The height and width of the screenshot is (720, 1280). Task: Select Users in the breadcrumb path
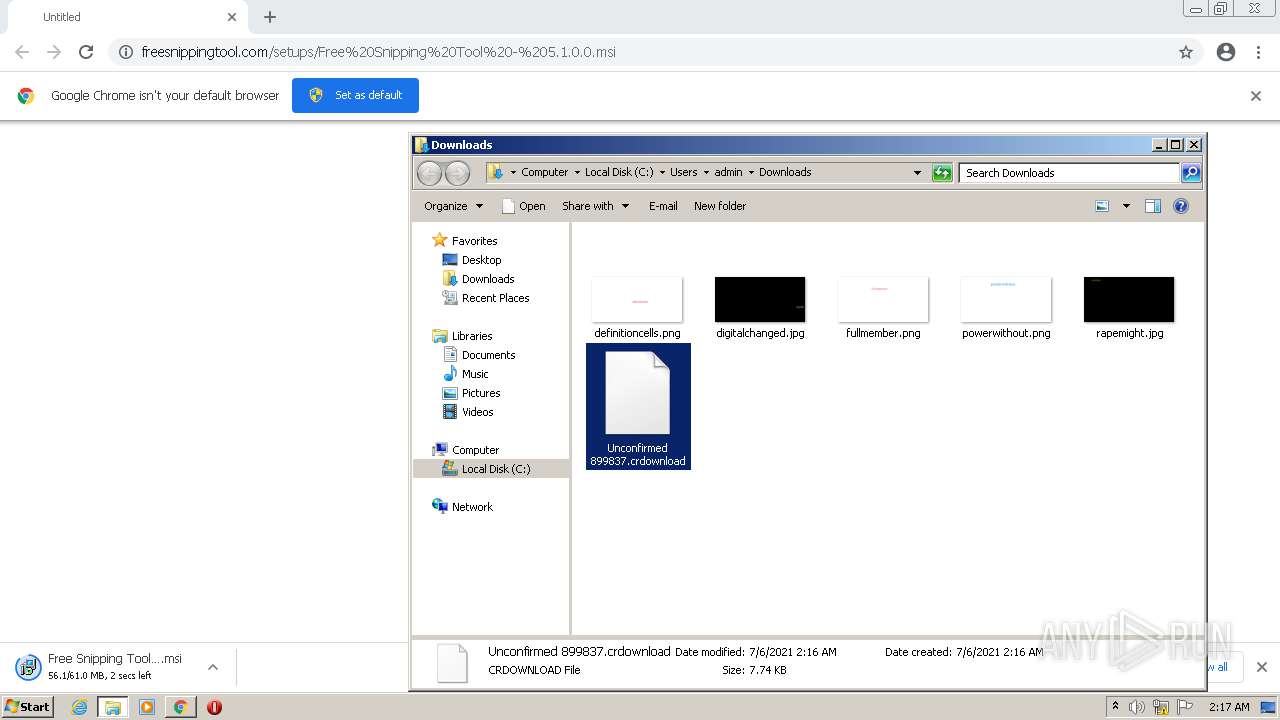point(684,172)
